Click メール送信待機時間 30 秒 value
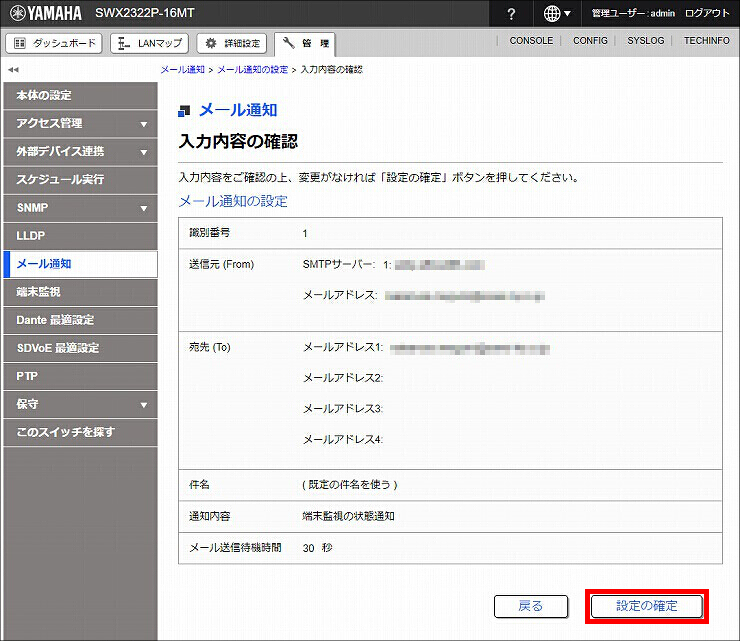 (x=318, y=548)
